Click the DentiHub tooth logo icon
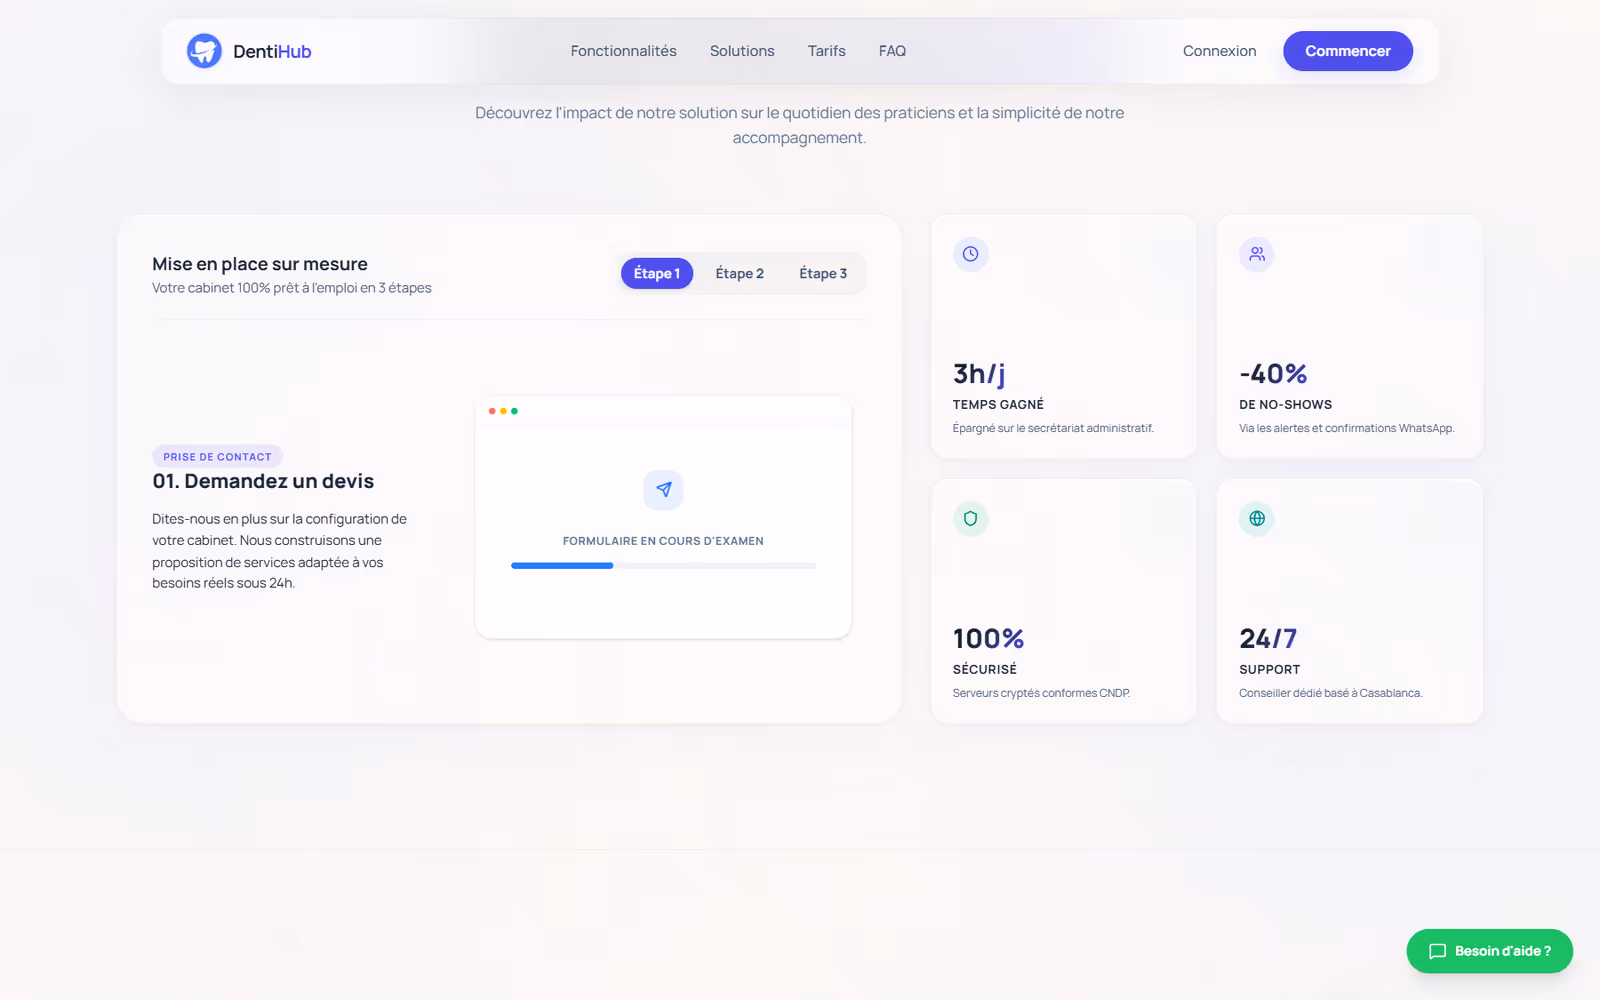The width and height of the screenshot is (1600, 1000). 204,51
